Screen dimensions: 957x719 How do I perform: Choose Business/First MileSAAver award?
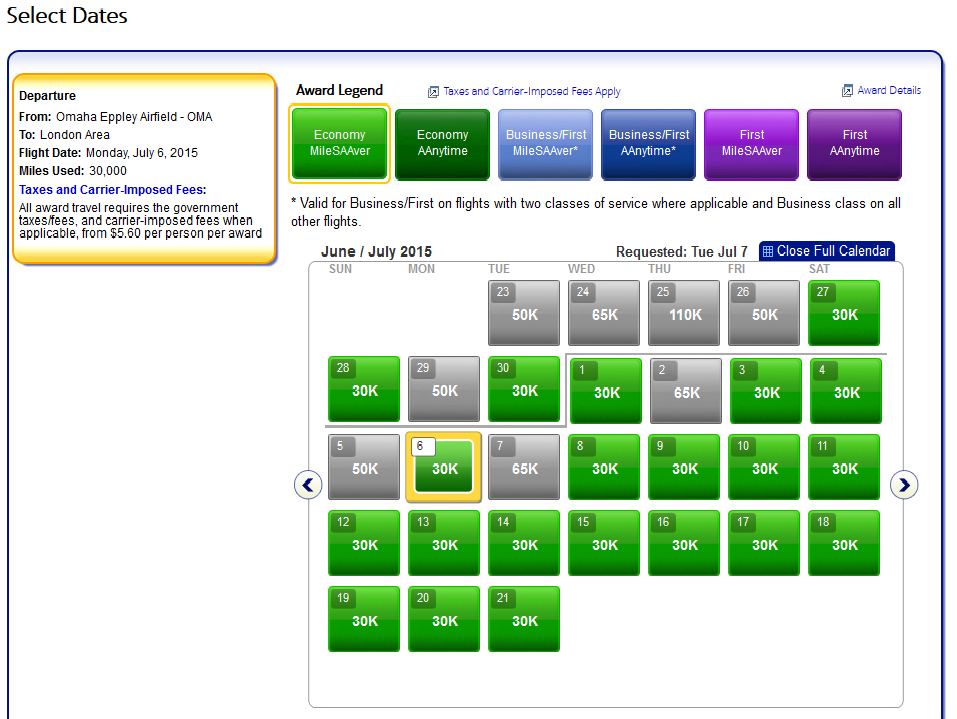point(545,144)
